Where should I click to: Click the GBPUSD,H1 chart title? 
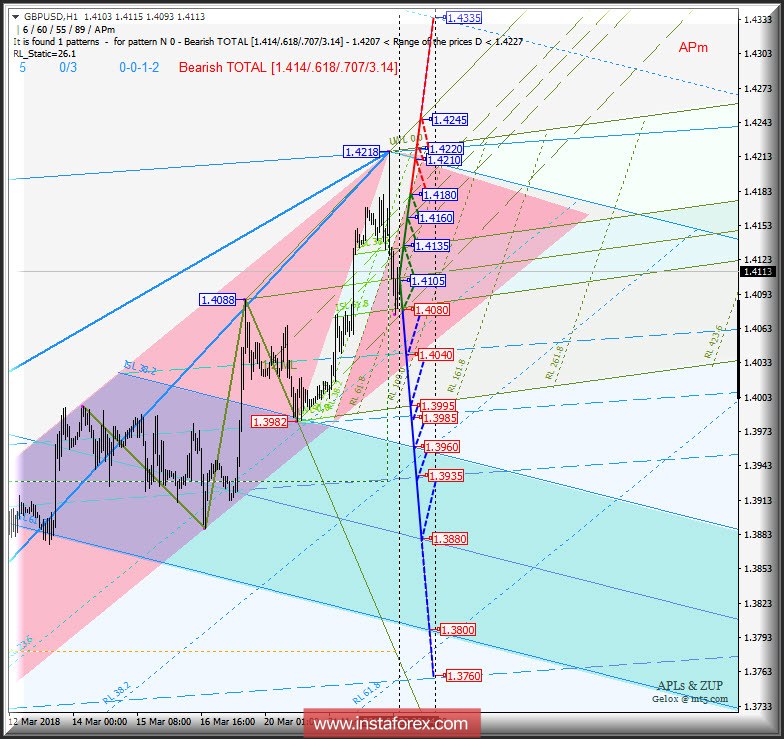point(50,17)
